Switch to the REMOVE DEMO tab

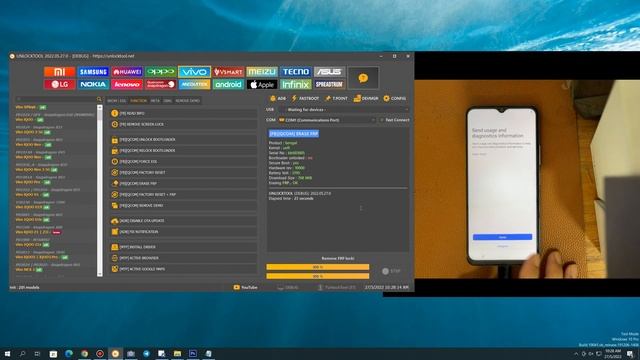pos(188,100)
